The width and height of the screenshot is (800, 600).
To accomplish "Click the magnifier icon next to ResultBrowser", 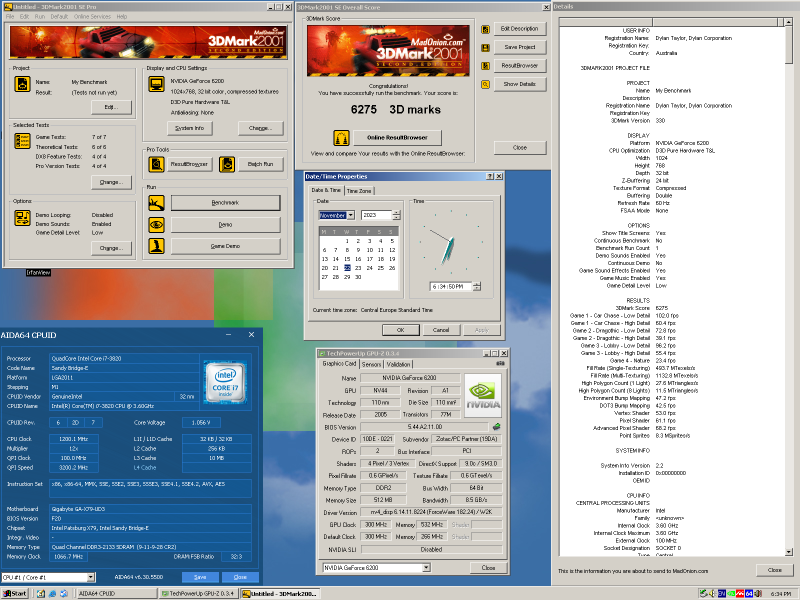I will coord(156,164).
